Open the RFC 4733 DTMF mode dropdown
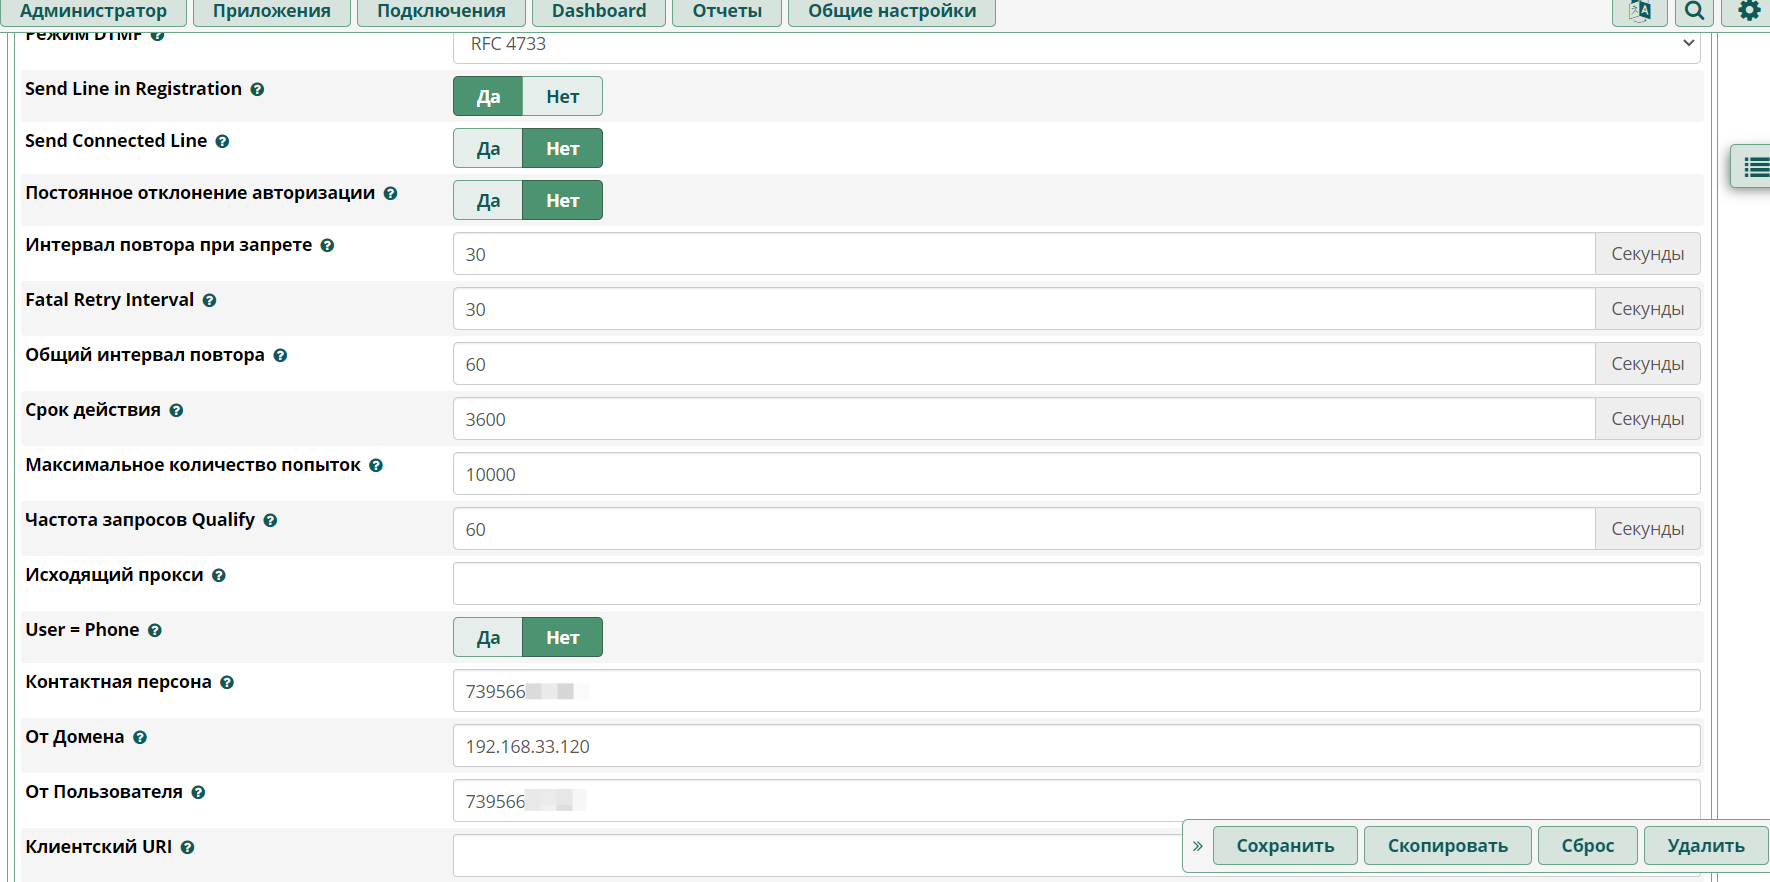The height and width of the screenshot is (882, 1770). pos(1076,44)
